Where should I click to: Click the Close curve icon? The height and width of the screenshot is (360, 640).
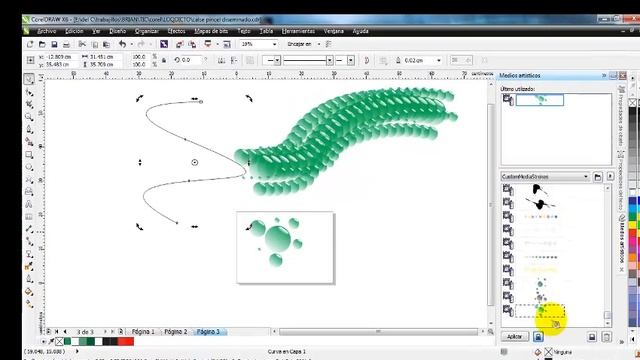(367, 60)
